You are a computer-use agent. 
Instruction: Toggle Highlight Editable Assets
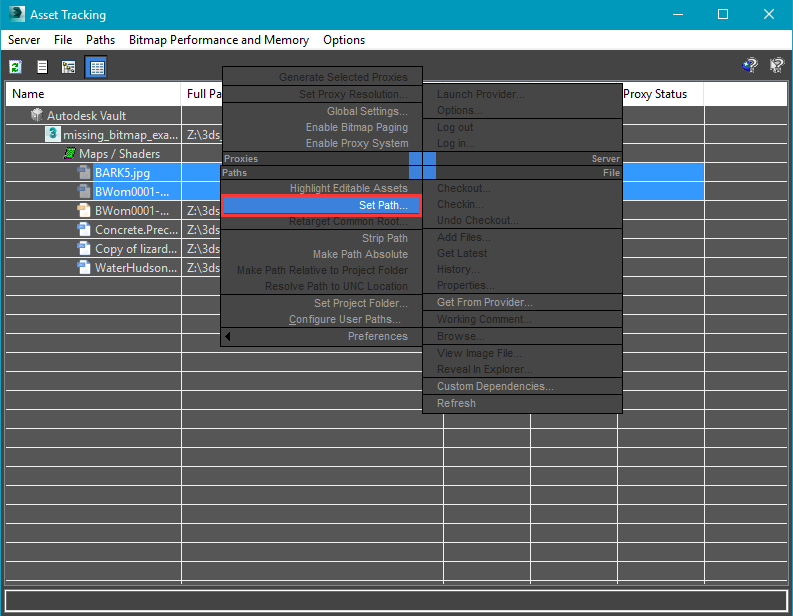coord(348,188)
